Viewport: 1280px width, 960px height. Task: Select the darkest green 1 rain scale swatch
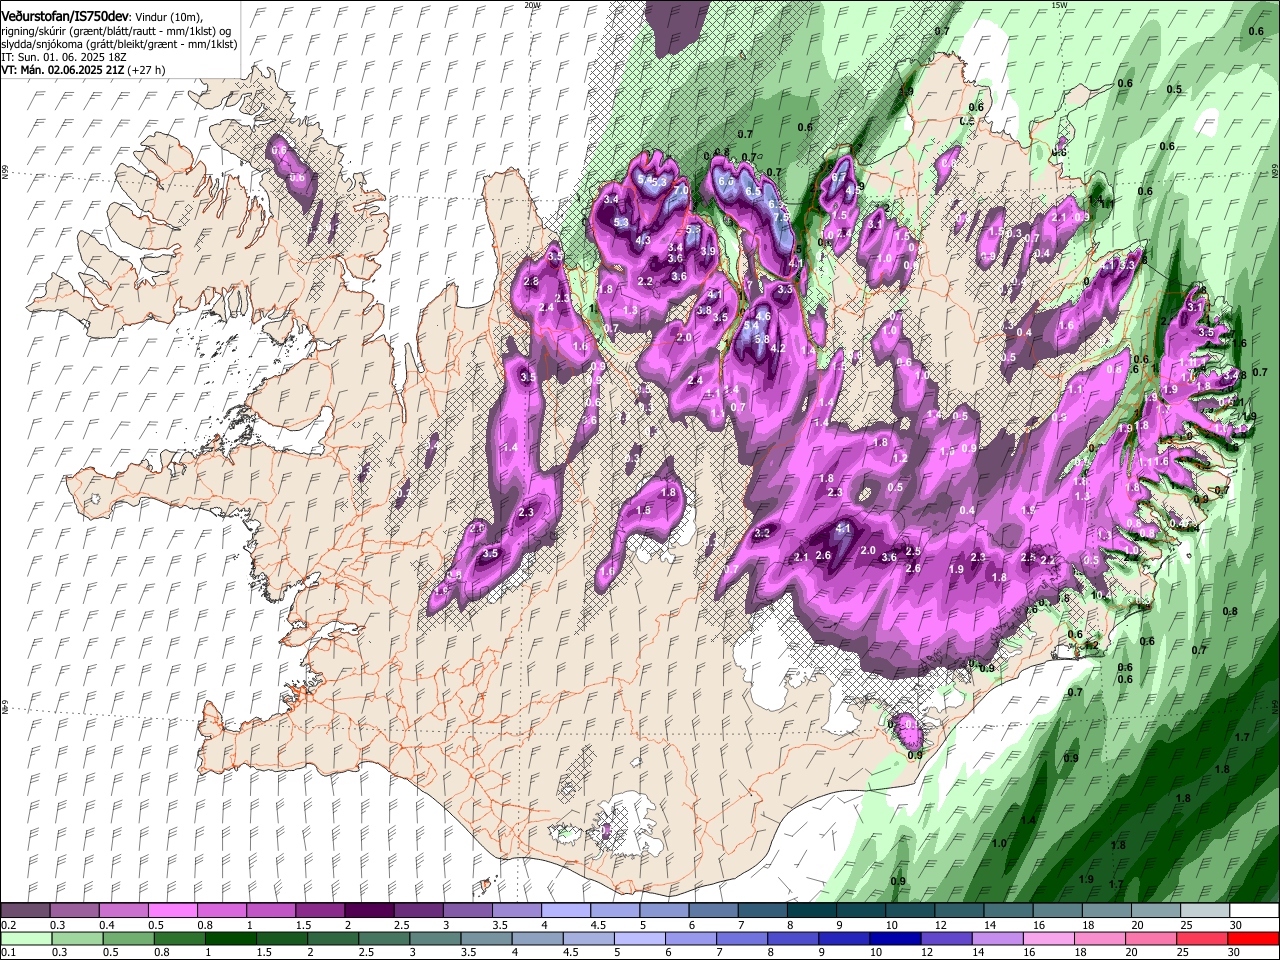230,939
